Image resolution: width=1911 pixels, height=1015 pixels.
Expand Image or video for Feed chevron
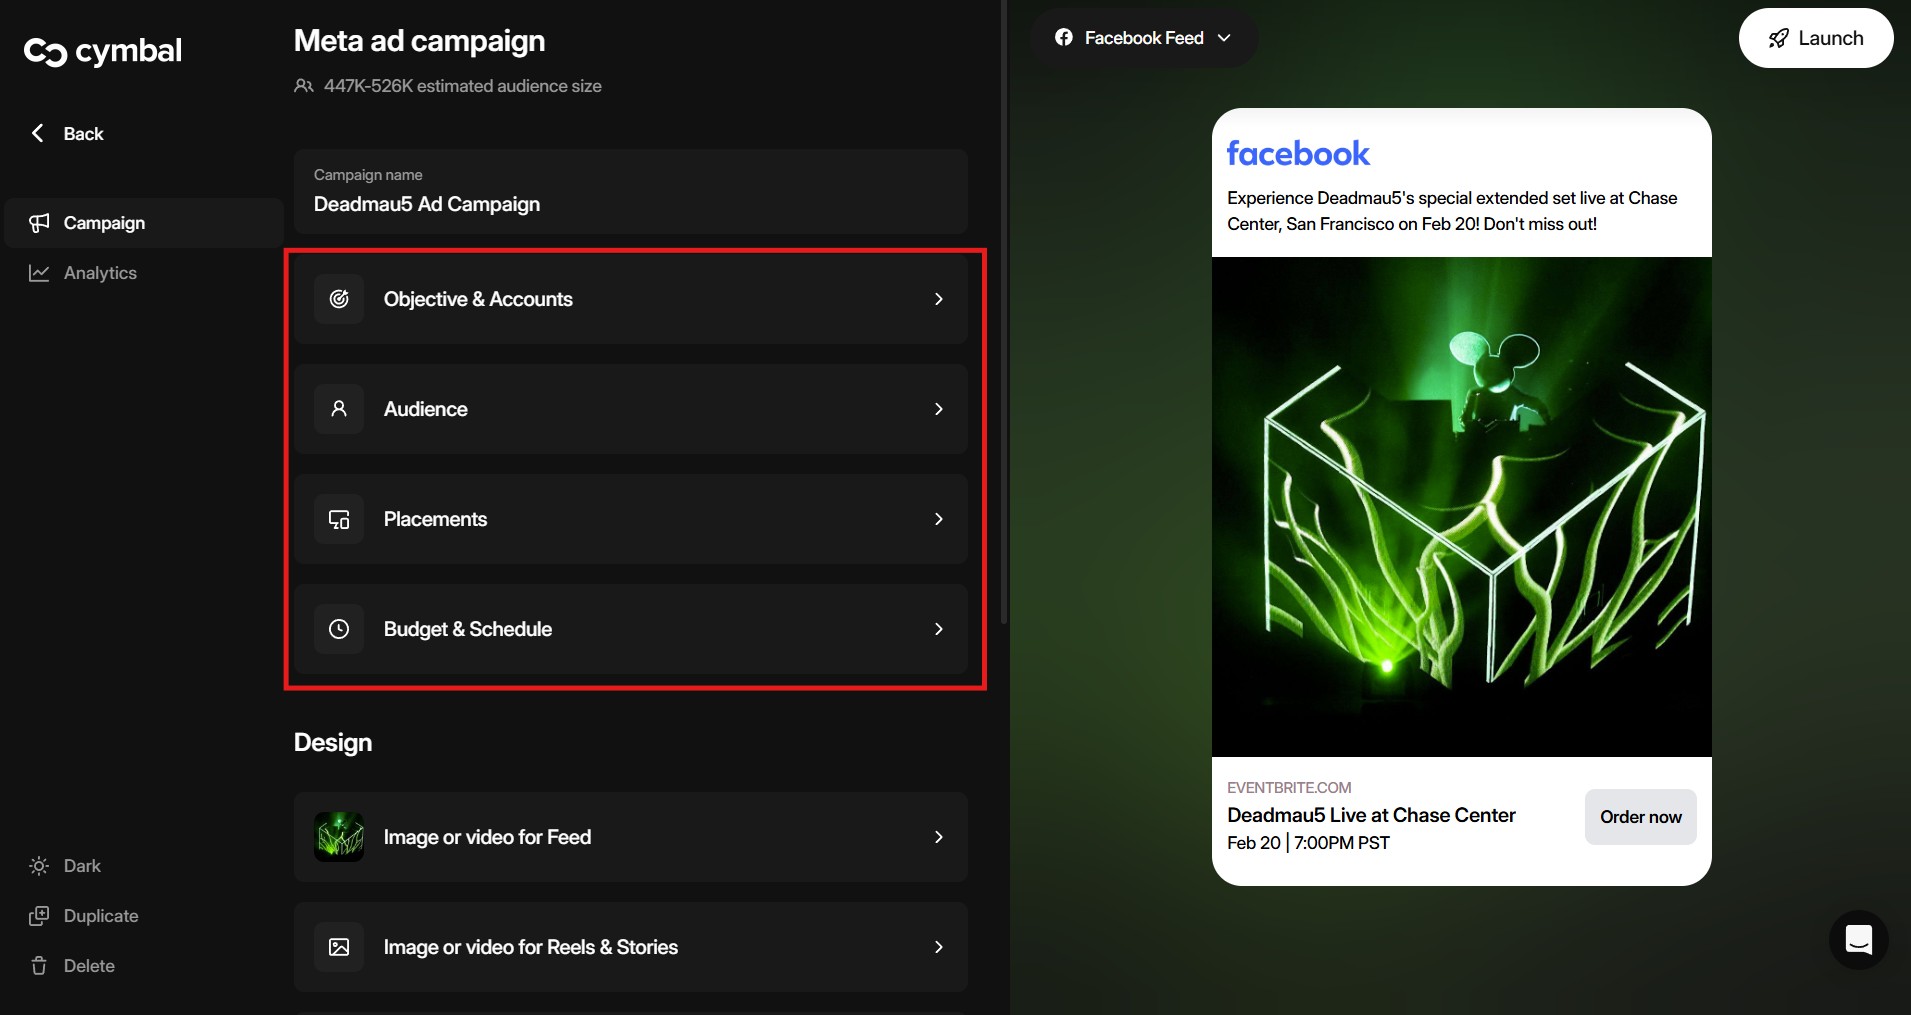pyautogui.click(x=938, y=837)
